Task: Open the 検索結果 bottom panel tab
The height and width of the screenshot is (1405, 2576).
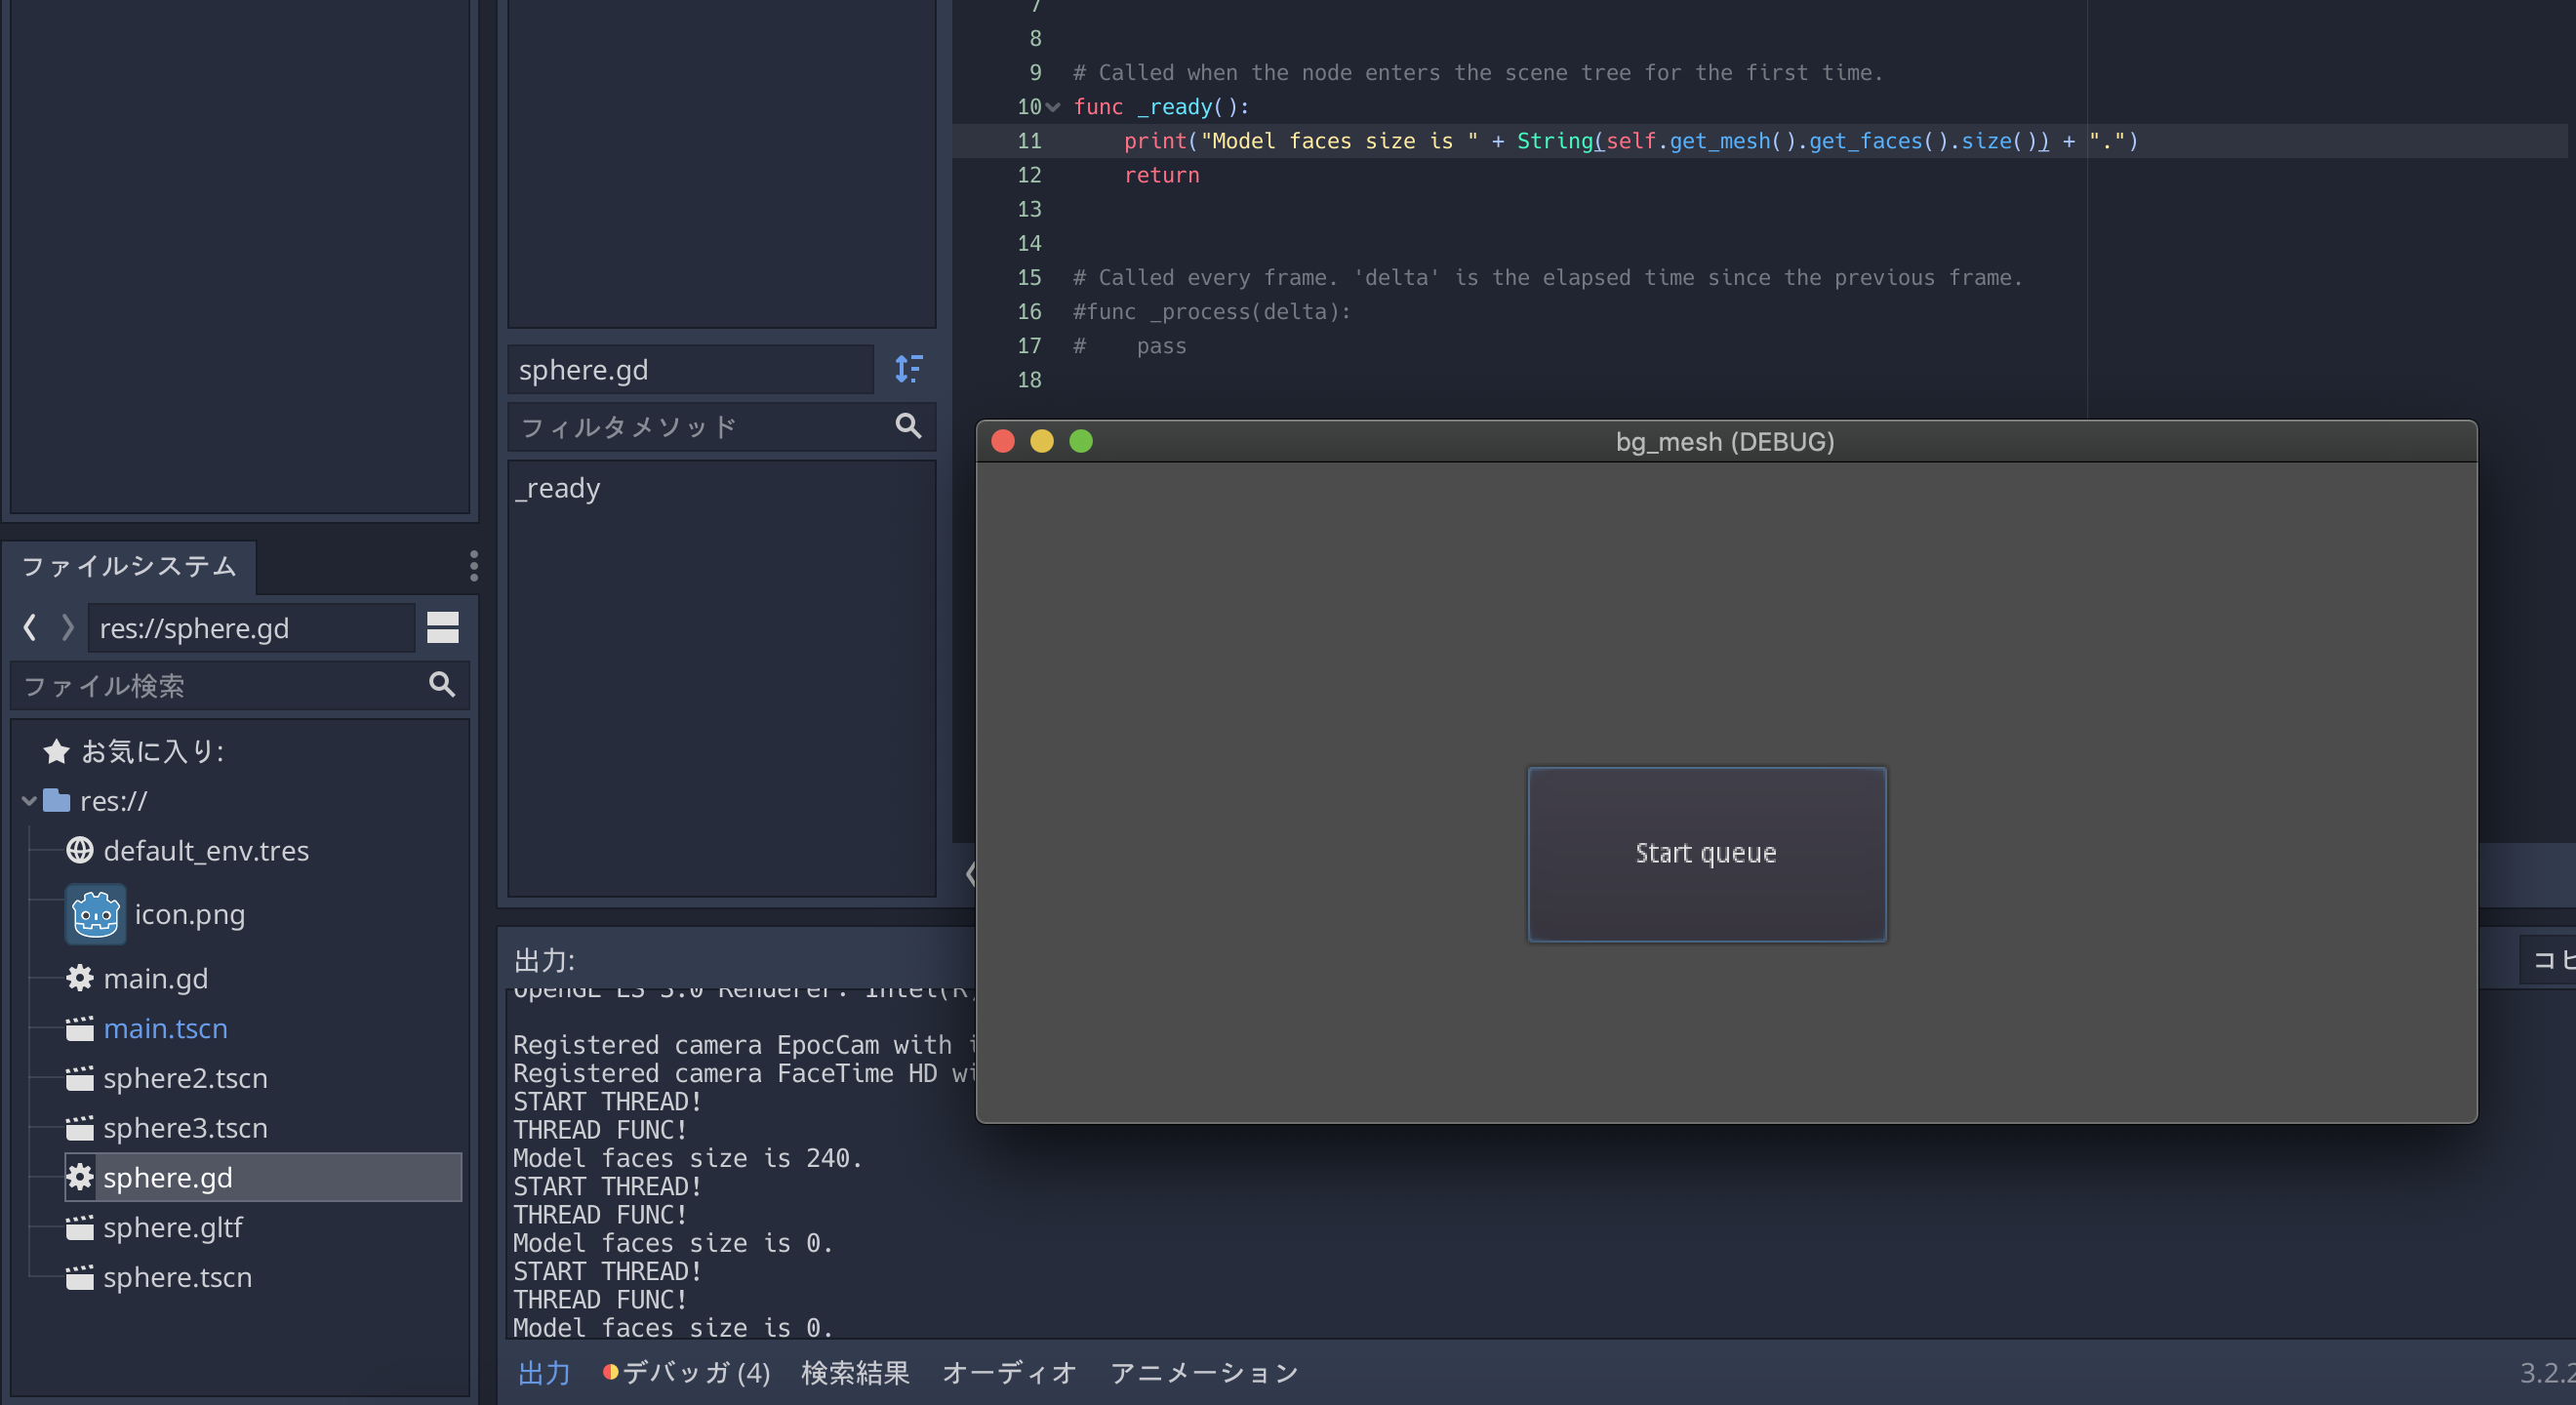Action: 854,1372
